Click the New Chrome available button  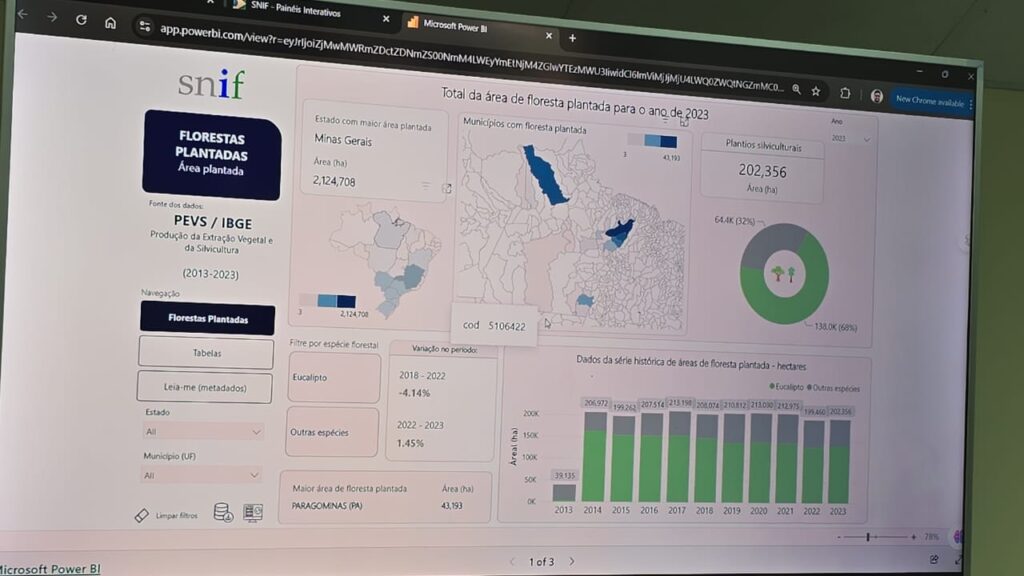pos(929,101)
